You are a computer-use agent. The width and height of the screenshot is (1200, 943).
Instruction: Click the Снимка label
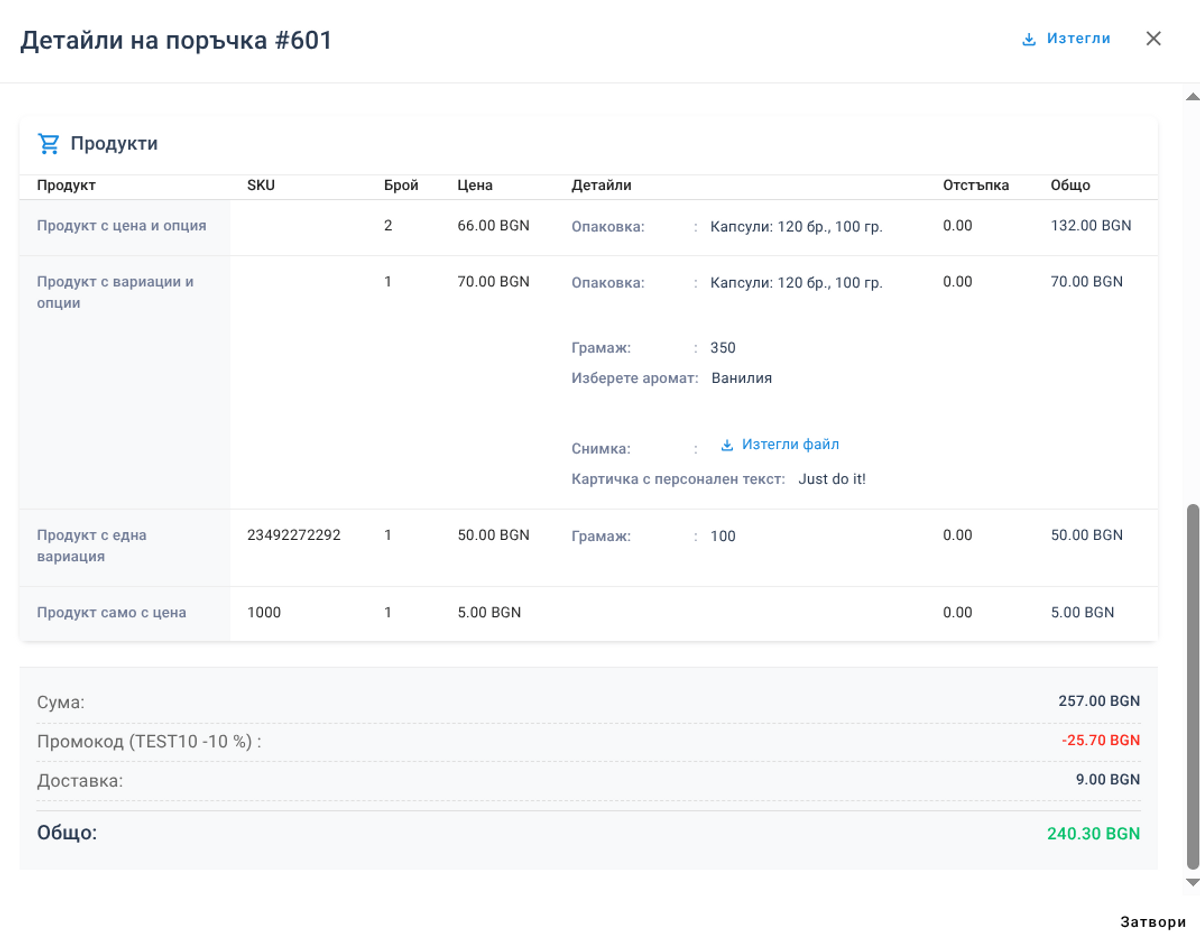tap(601, 449)
